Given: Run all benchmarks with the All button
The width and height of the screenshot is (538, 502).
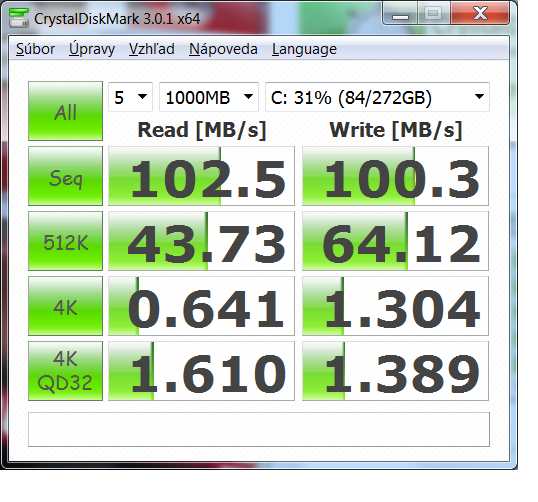Looking at the screenshot, I should point(65,111).
